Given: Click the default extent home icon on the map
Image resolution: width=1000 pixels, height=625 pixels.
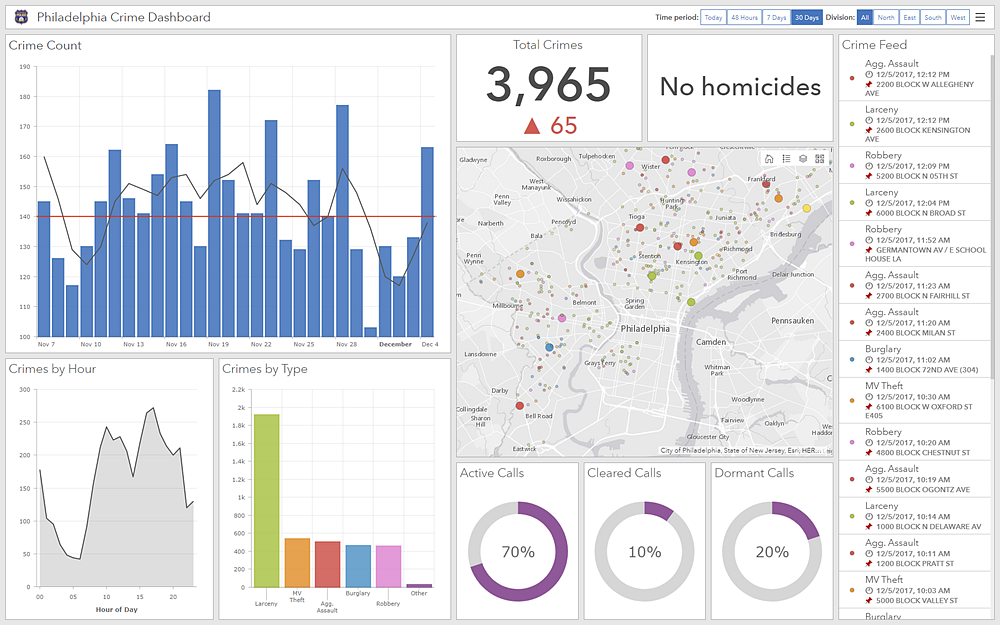Looking at the screenshot, I should click(x=769, y=158).
